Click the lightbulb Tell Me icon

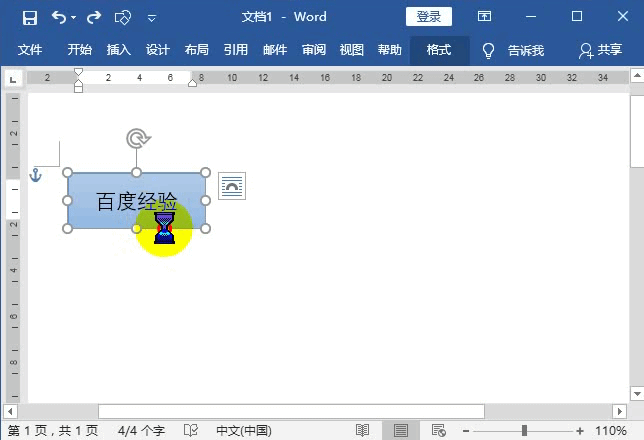488,51
